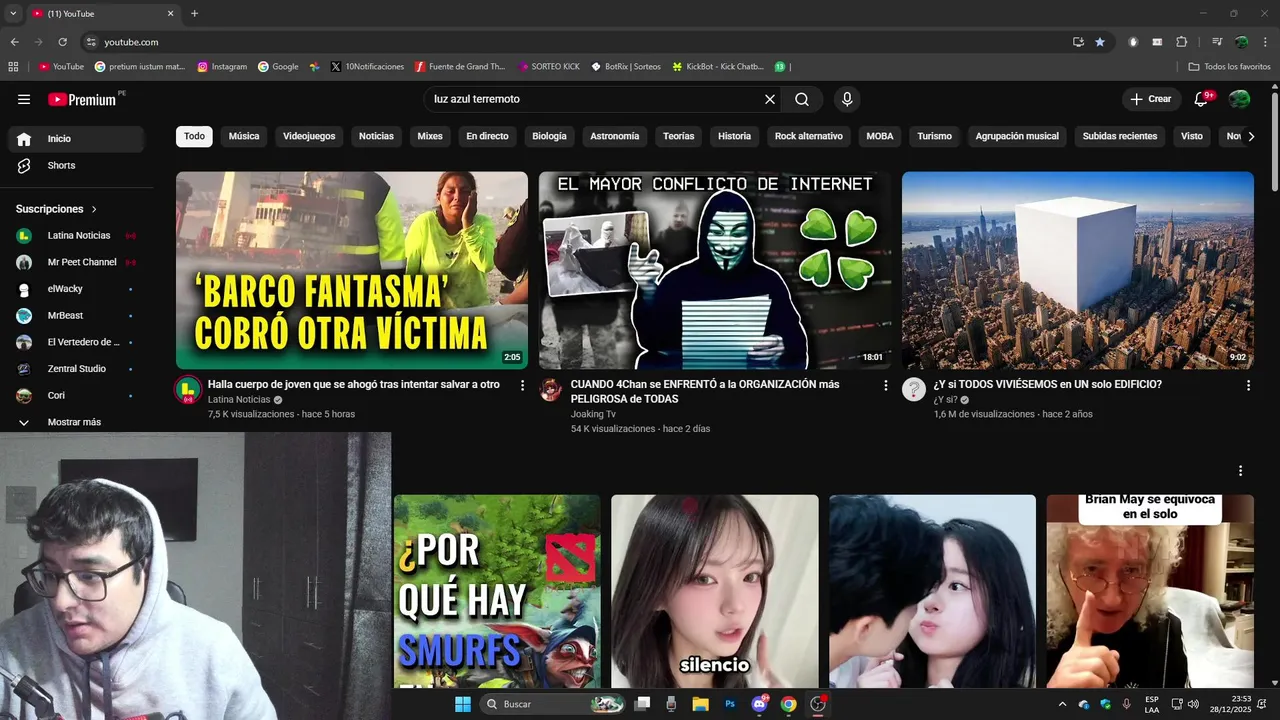Select the MOBA filter chip

click(880, 136)
